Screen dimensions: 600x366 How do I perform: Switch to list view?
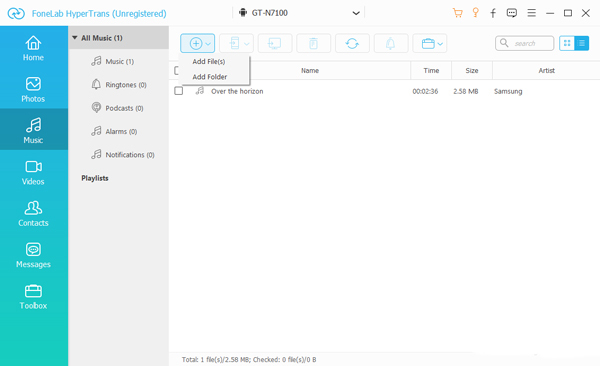tap(582, 43)
